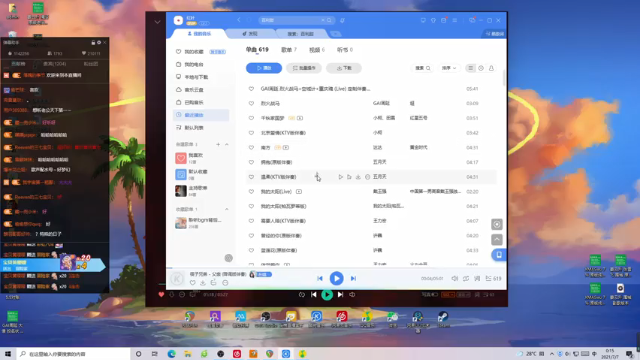Collapse the 自建歌单 section chevron

pos(227,144)
